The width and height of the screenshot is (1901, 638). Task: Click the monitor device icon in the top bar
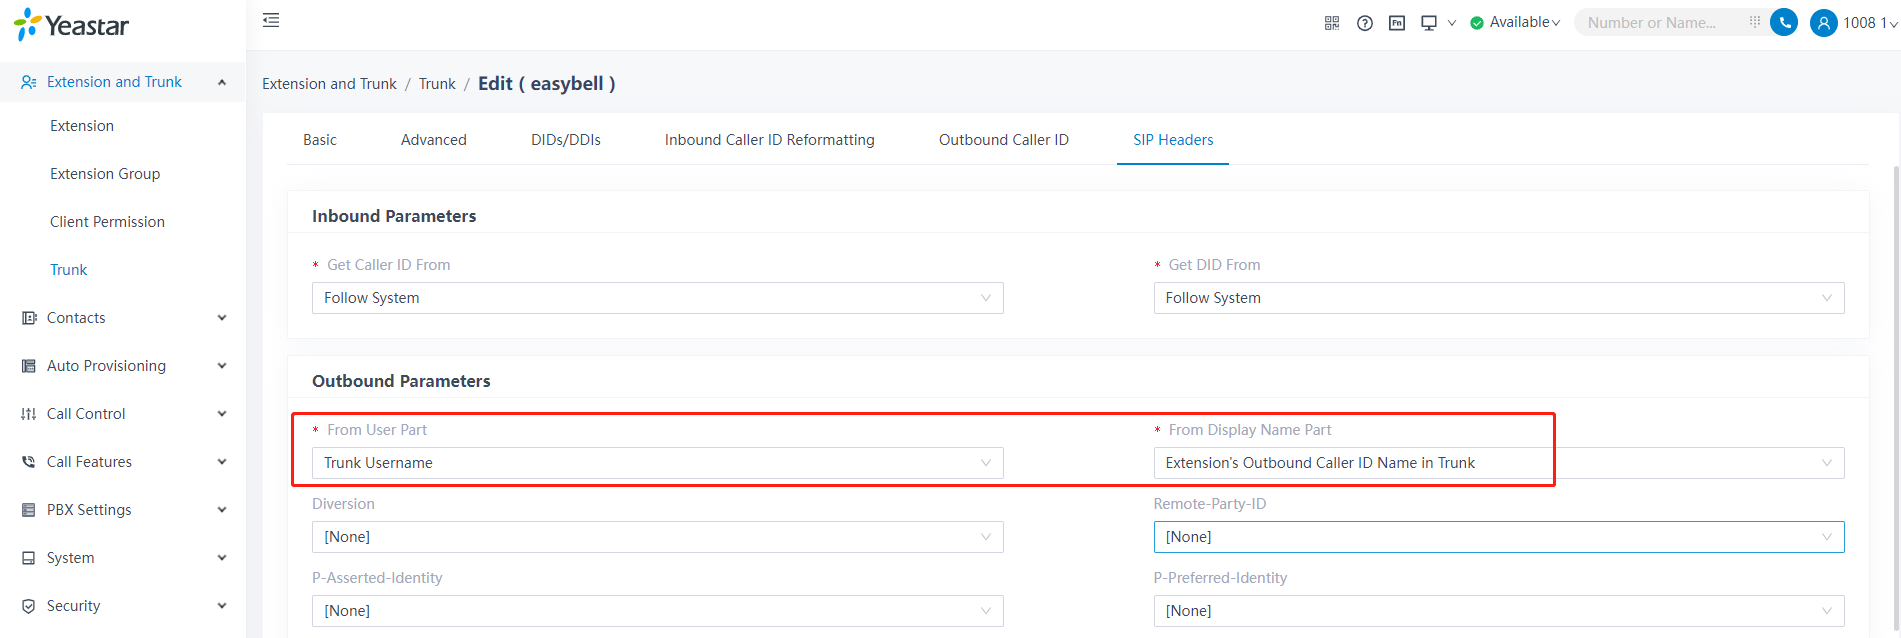(x=1429, y=23)
